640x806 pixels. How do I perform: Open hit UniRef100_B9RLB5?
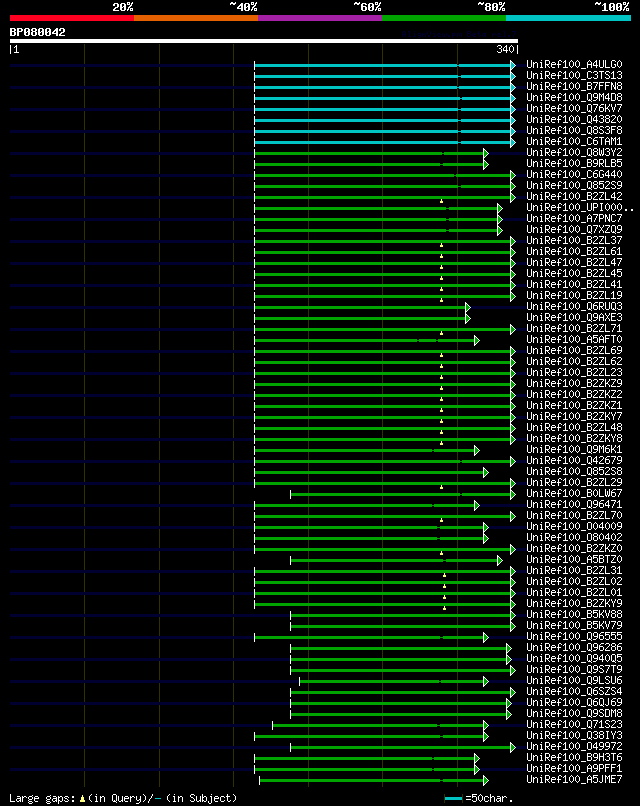[x=574, y=163]
